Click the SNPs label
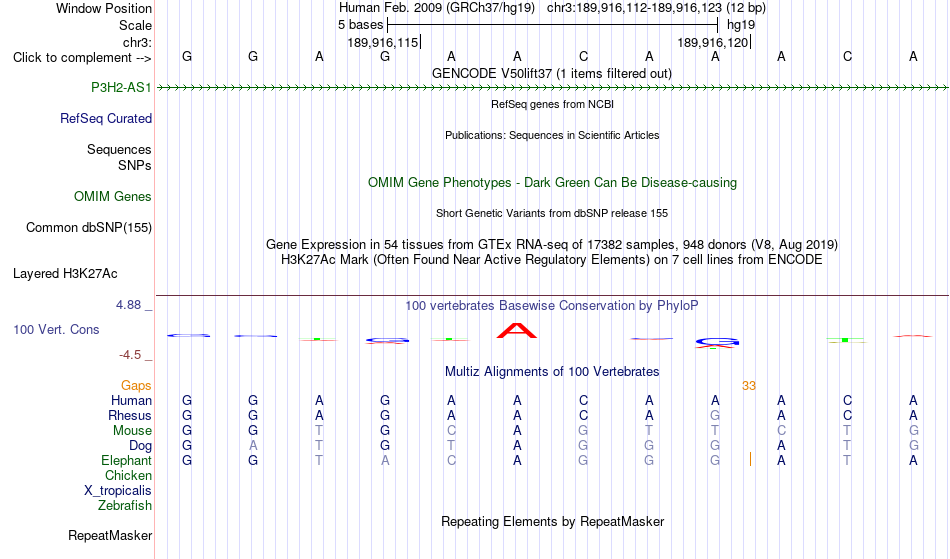The image size is (950, 559). tap(135, 165)
